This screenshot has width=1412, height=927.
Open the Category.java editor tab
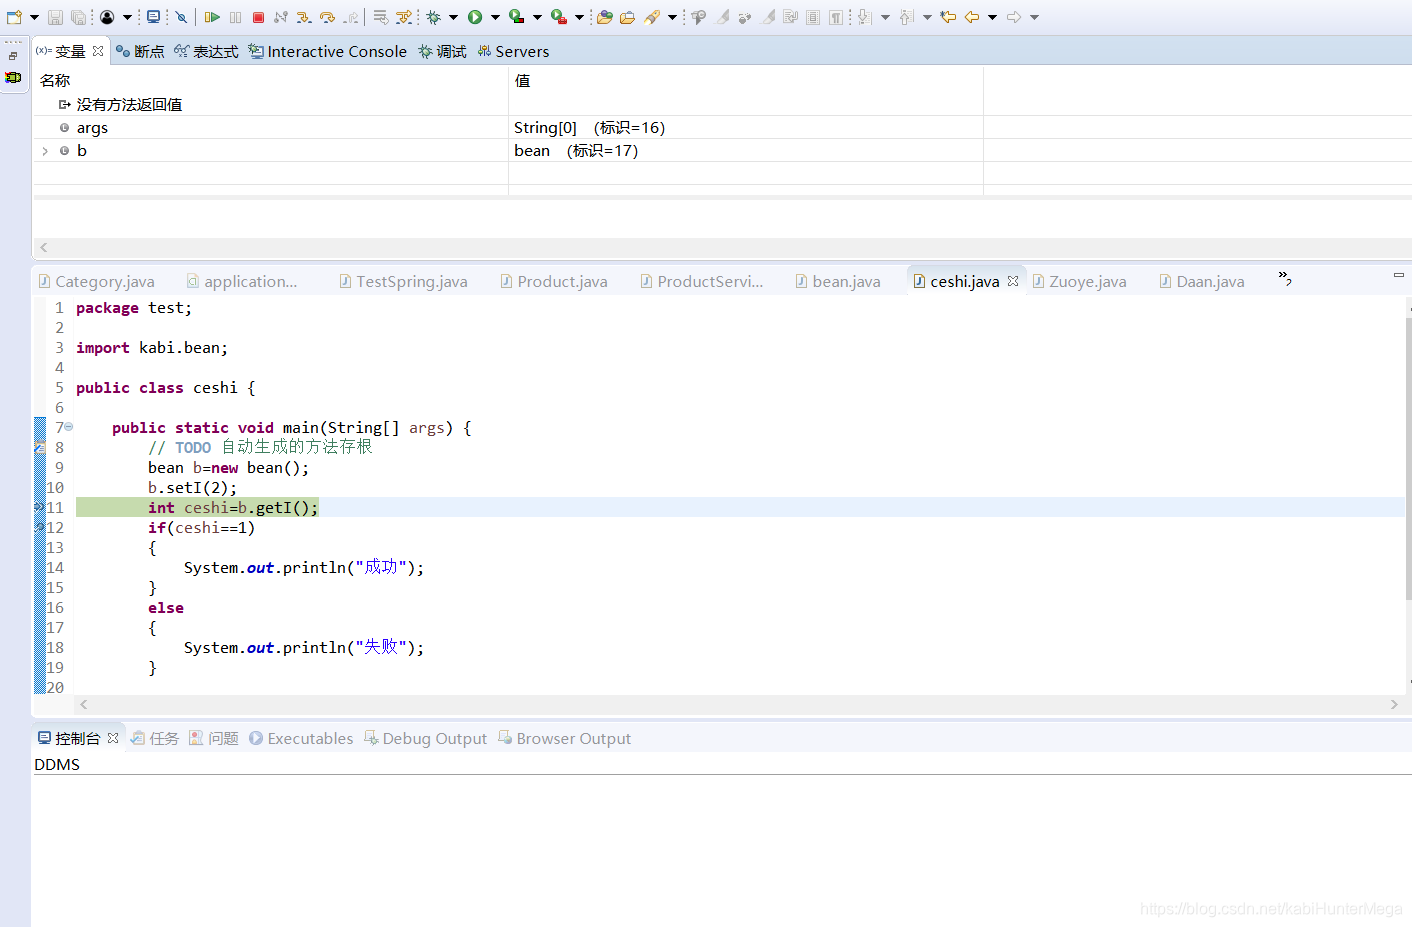click(97, 282)
